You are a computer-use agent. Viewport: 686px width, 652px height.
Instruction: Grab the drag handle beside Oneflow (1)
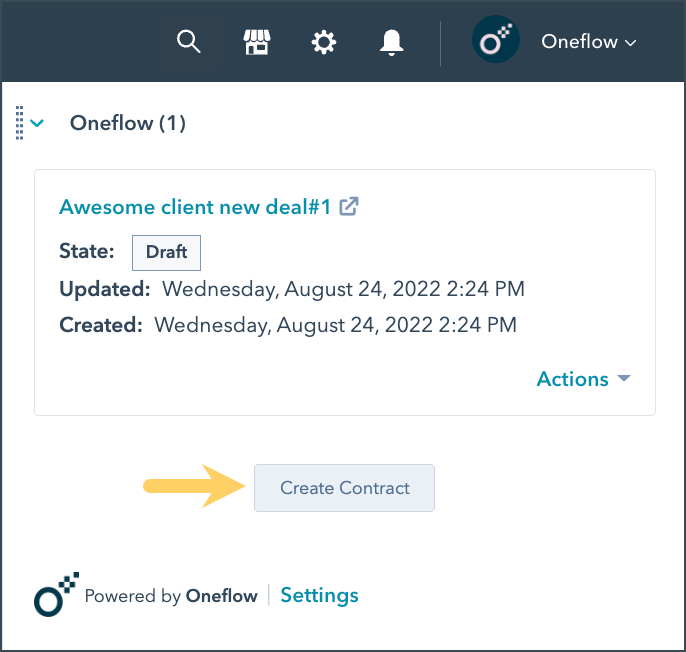[19, 123]
